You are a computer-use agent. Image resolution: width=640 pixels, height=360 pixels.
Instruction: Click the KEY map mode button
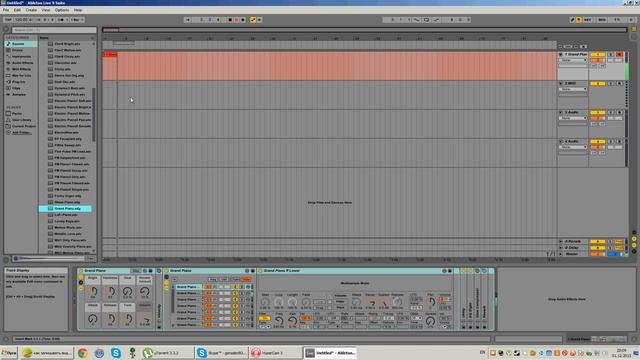(588, 20)
